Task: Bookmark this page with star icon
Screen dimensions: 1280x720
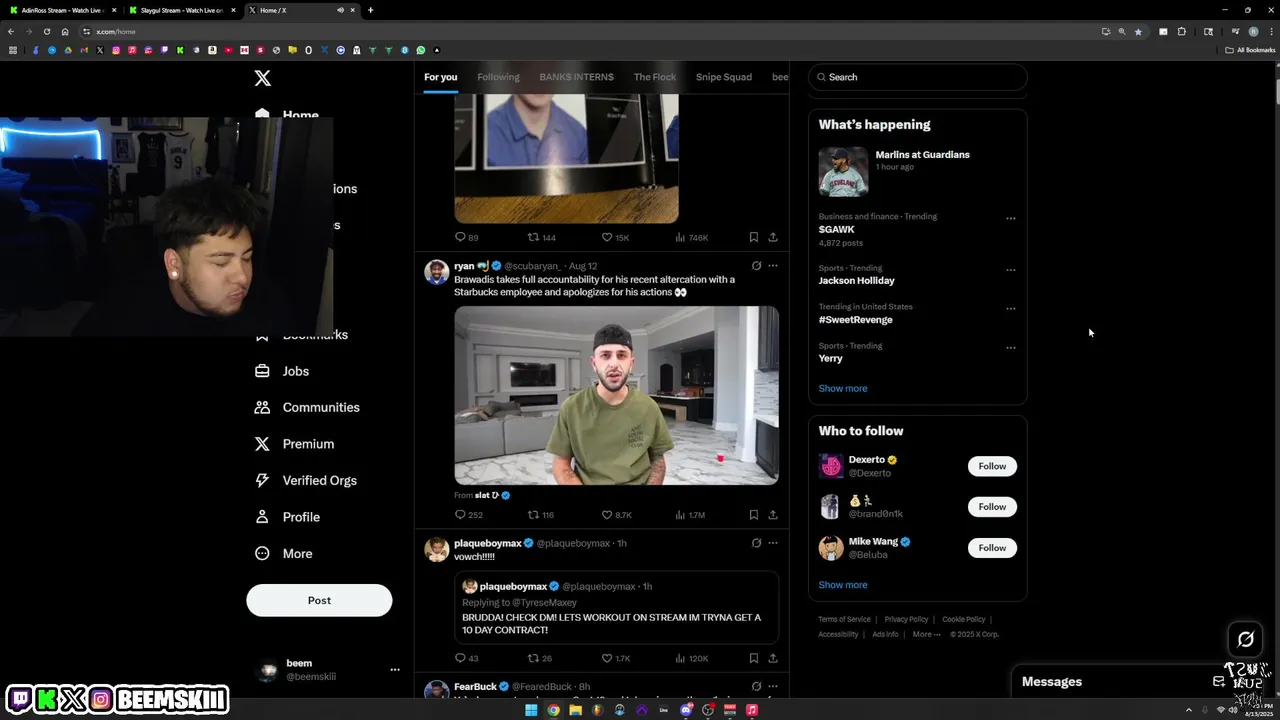Action: [1138, 31]
